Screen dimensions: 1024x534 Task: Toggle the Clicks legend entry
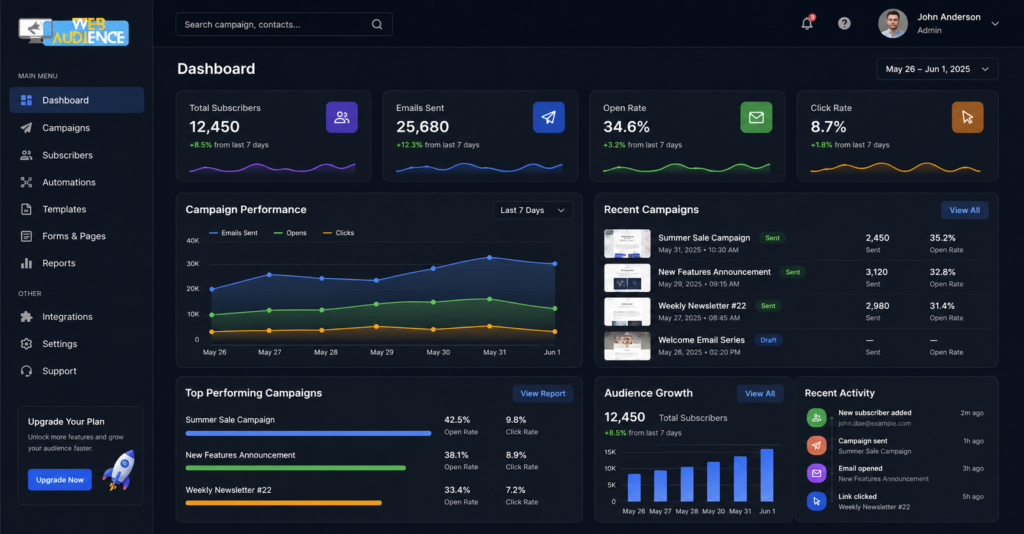click(338, 233)
